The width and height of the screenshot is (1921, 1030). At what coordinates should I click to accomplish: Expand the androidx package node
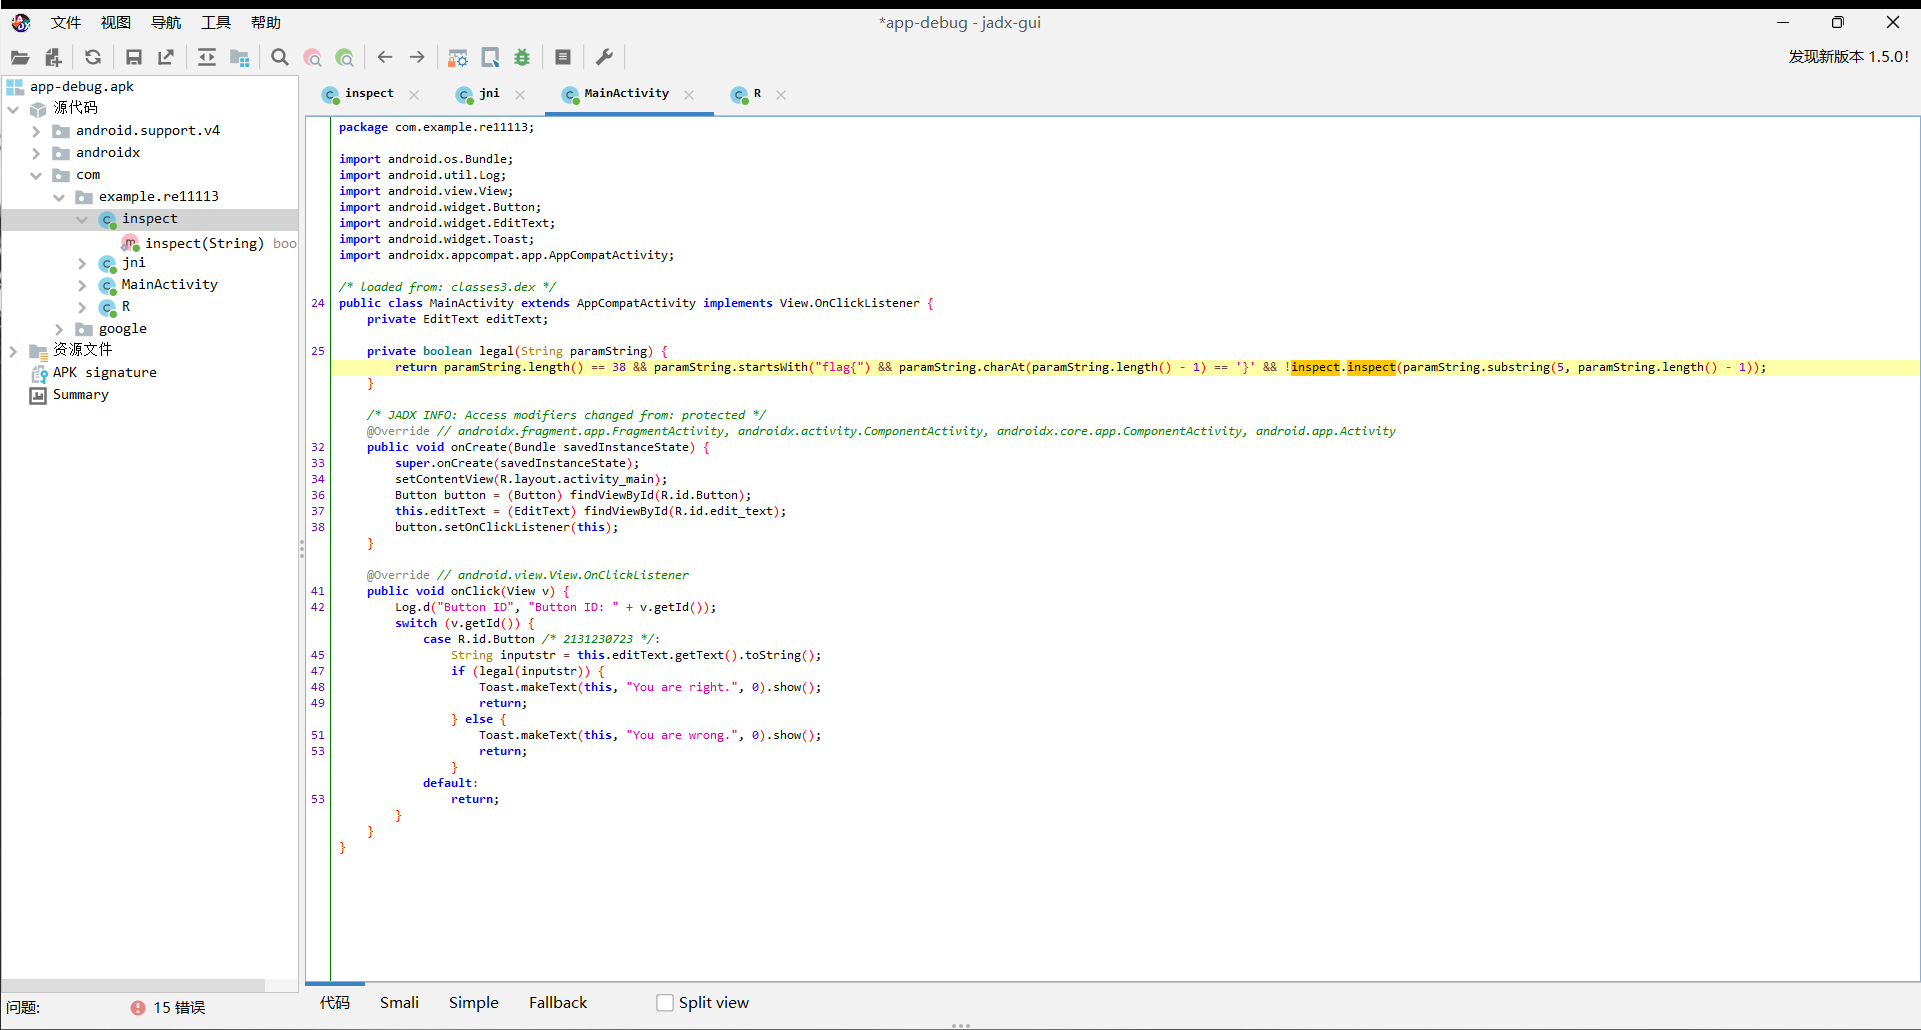[36, 153]
